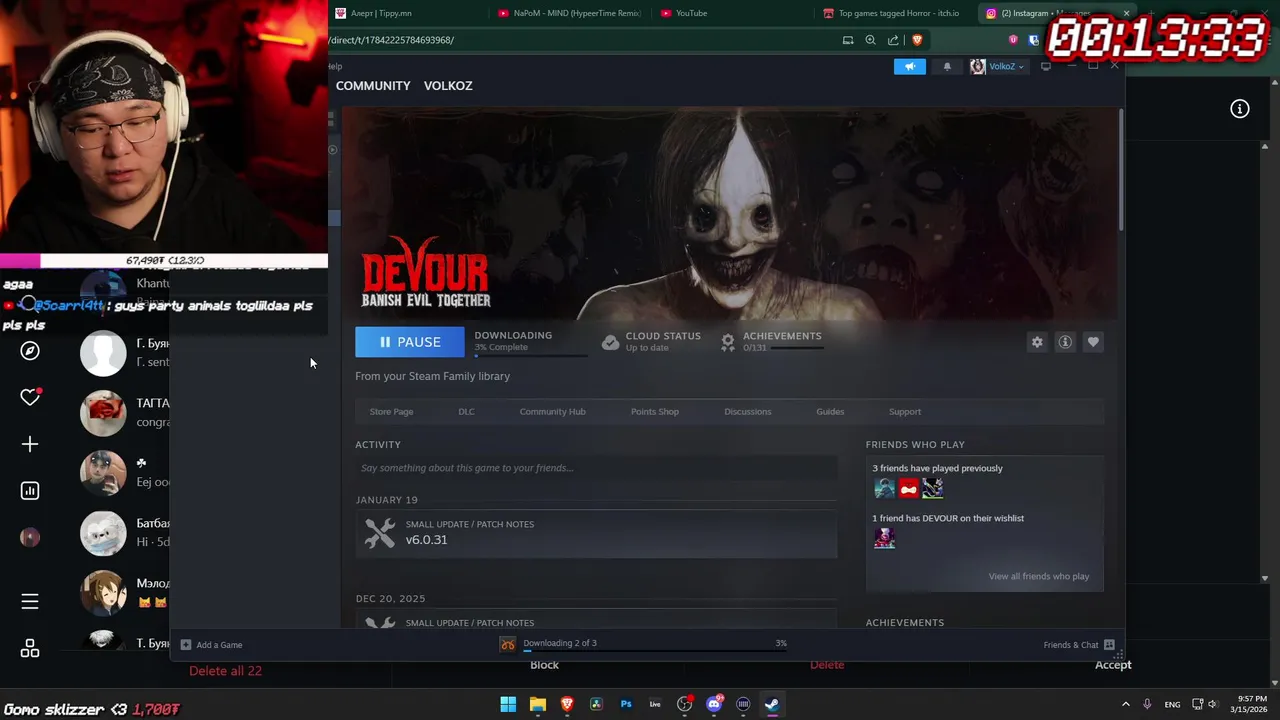Open the Achievements gear icon

(x=728, y=342)
